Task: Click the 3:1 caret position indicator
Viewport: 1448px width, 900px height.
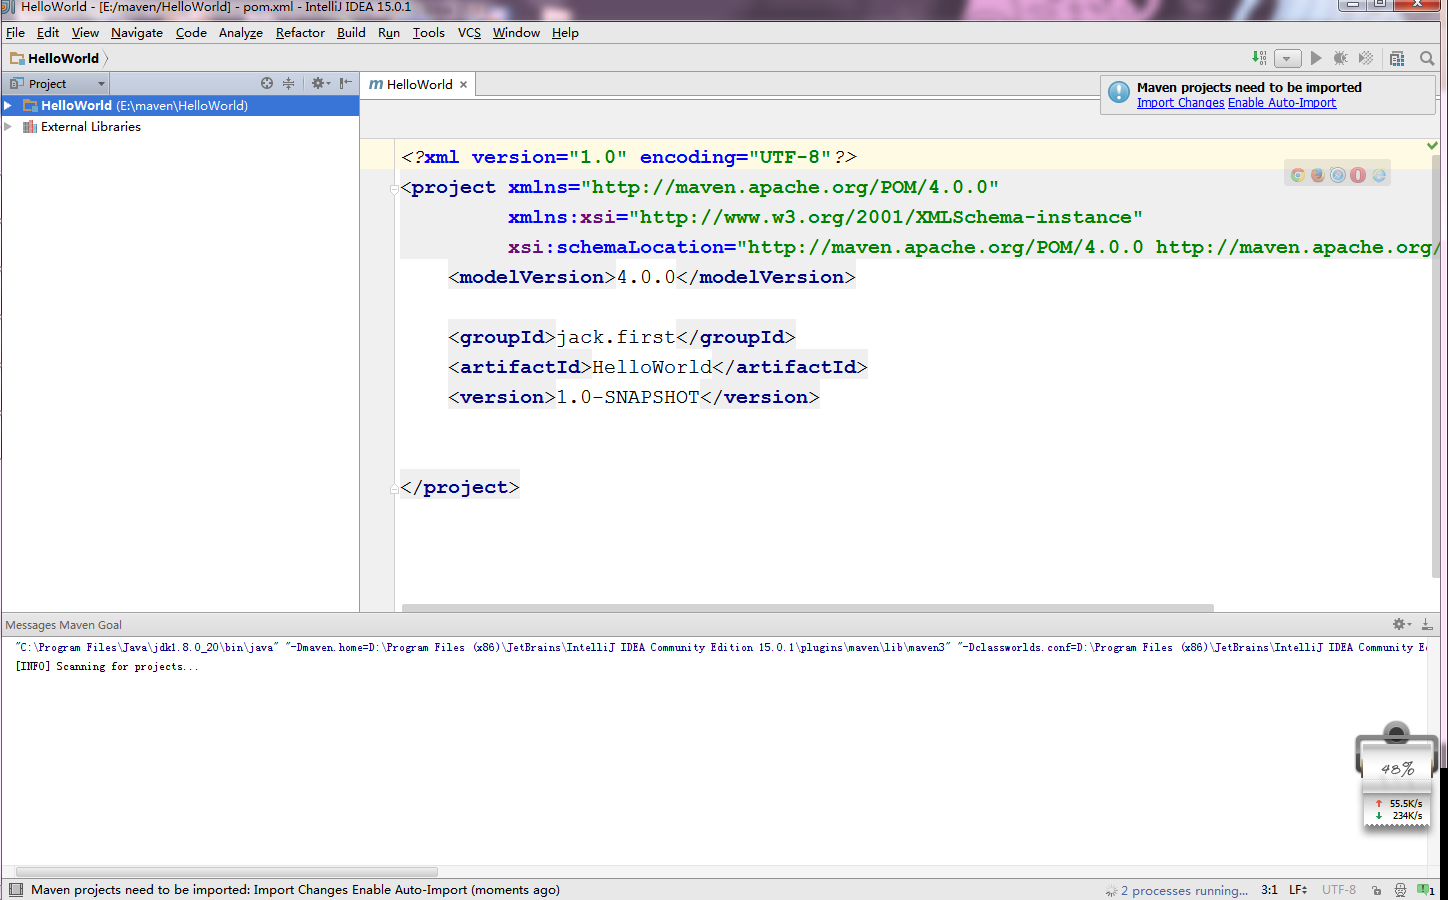Action: tap(1269, 890)
